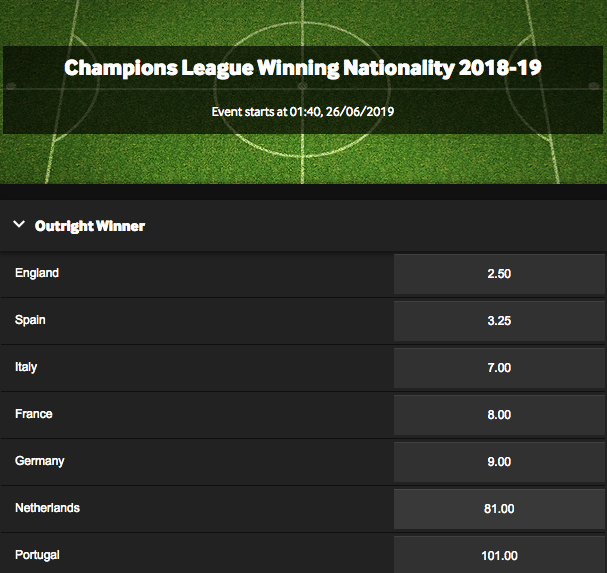Collapse the Outright Winner chevron
The width and height of the screenshot is (607, 573).
[19, 225]
